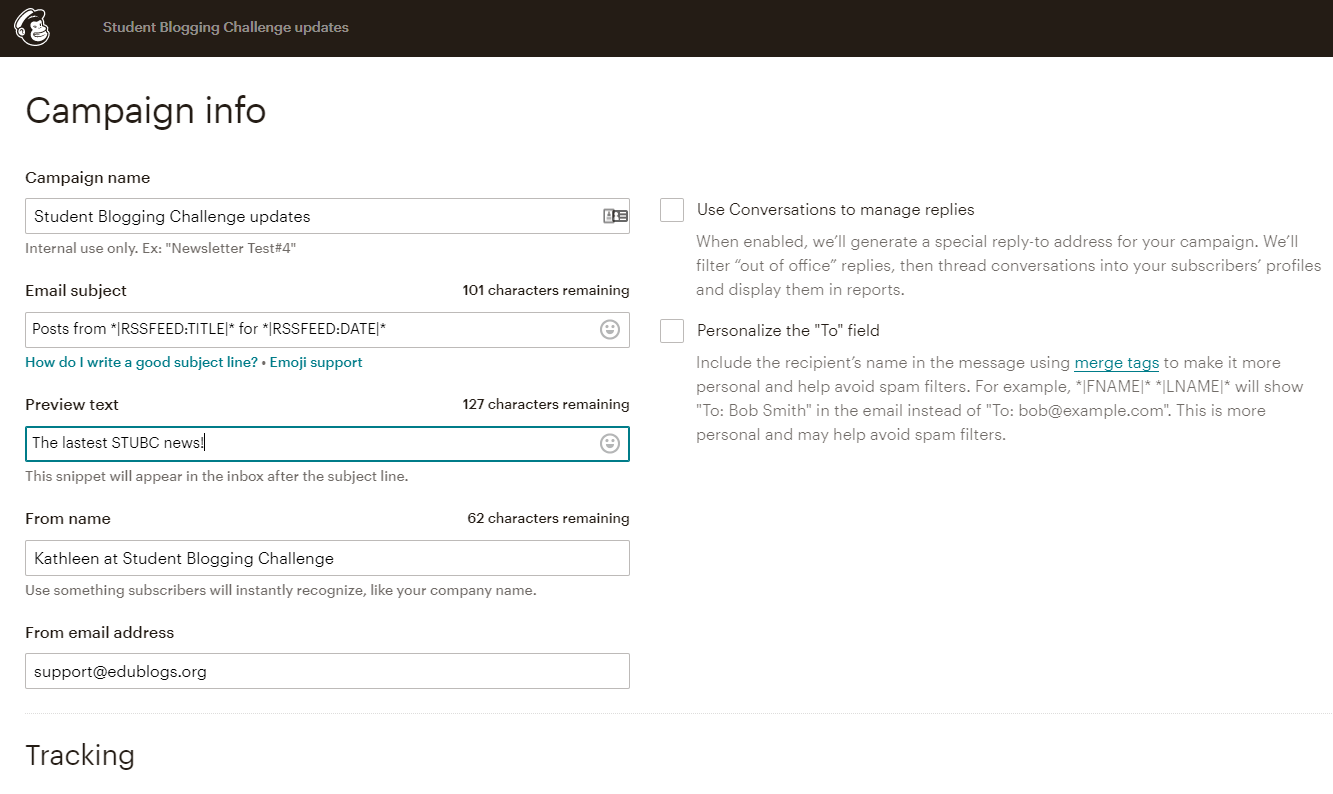Click Student Blogging Challenge updates in header
1333x794 pixels.
point(226,28)
